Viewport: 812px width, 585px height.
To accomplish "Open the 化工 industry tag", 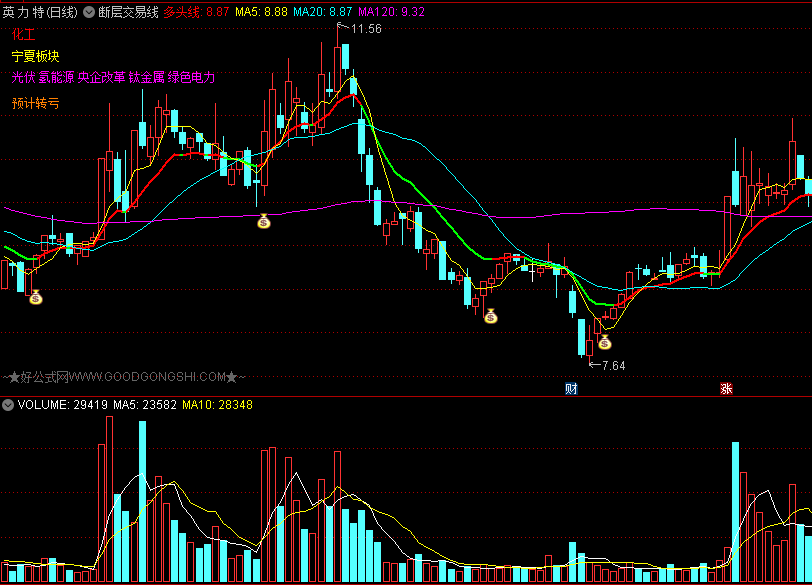I will (x=23, y=35).
